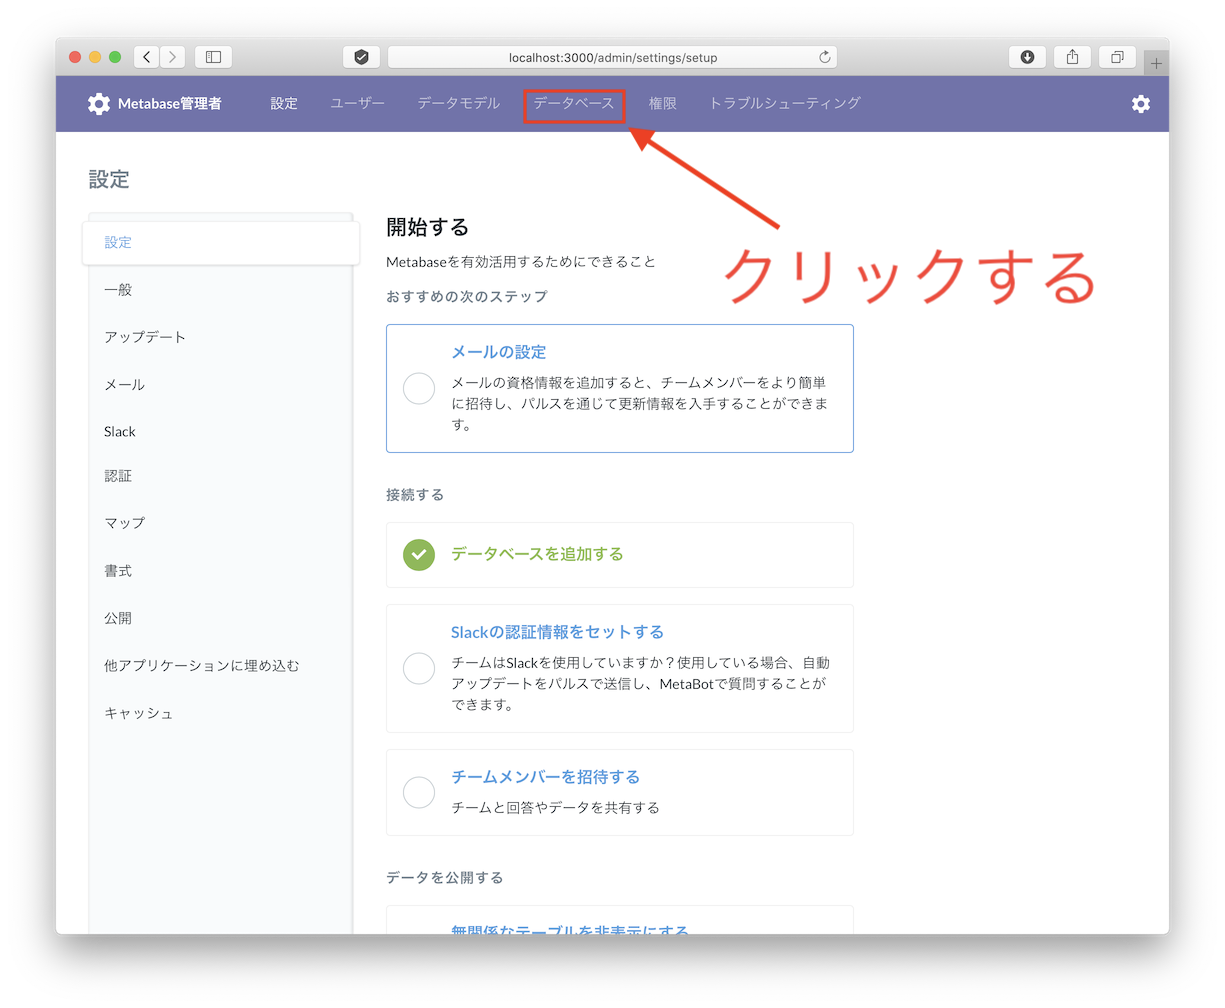1225x1008 pixels.
Task: Click the green checkmark next to データベースを追加する
Action: (x=419, y=554)
